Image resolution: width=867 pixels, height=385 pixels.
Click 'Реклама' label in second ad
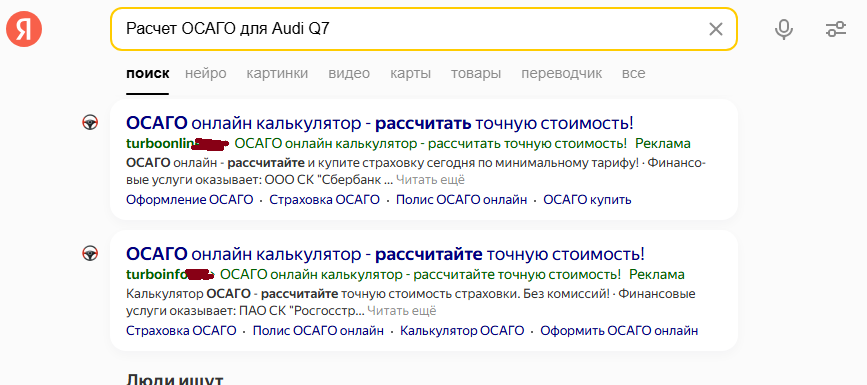pos(657,274)
